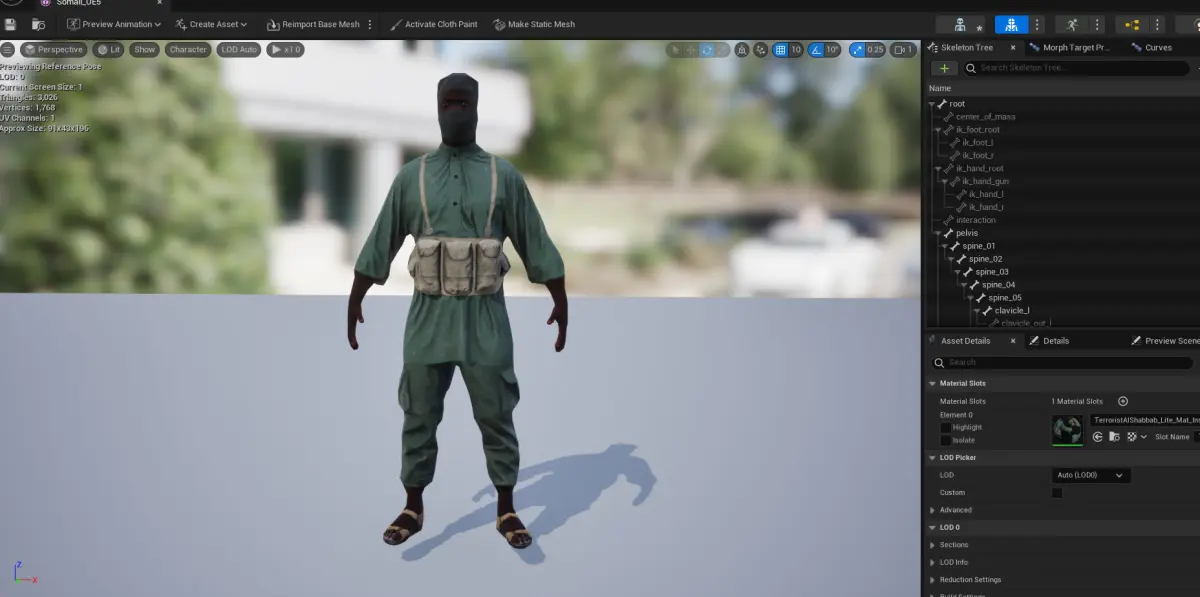Click the material preview thumbnail

coord(1067,430)
